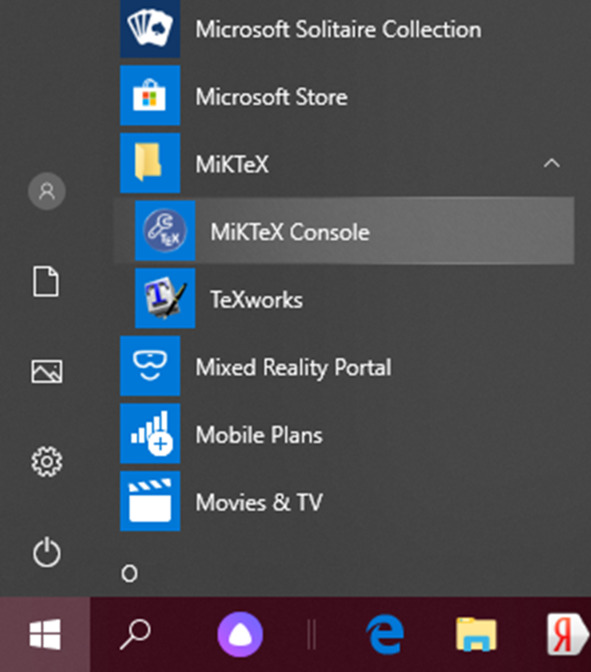This screenshot has width=591, height=672.
Task: Open the Mixed Reality Portal headset icon
Action: point(150,366)
